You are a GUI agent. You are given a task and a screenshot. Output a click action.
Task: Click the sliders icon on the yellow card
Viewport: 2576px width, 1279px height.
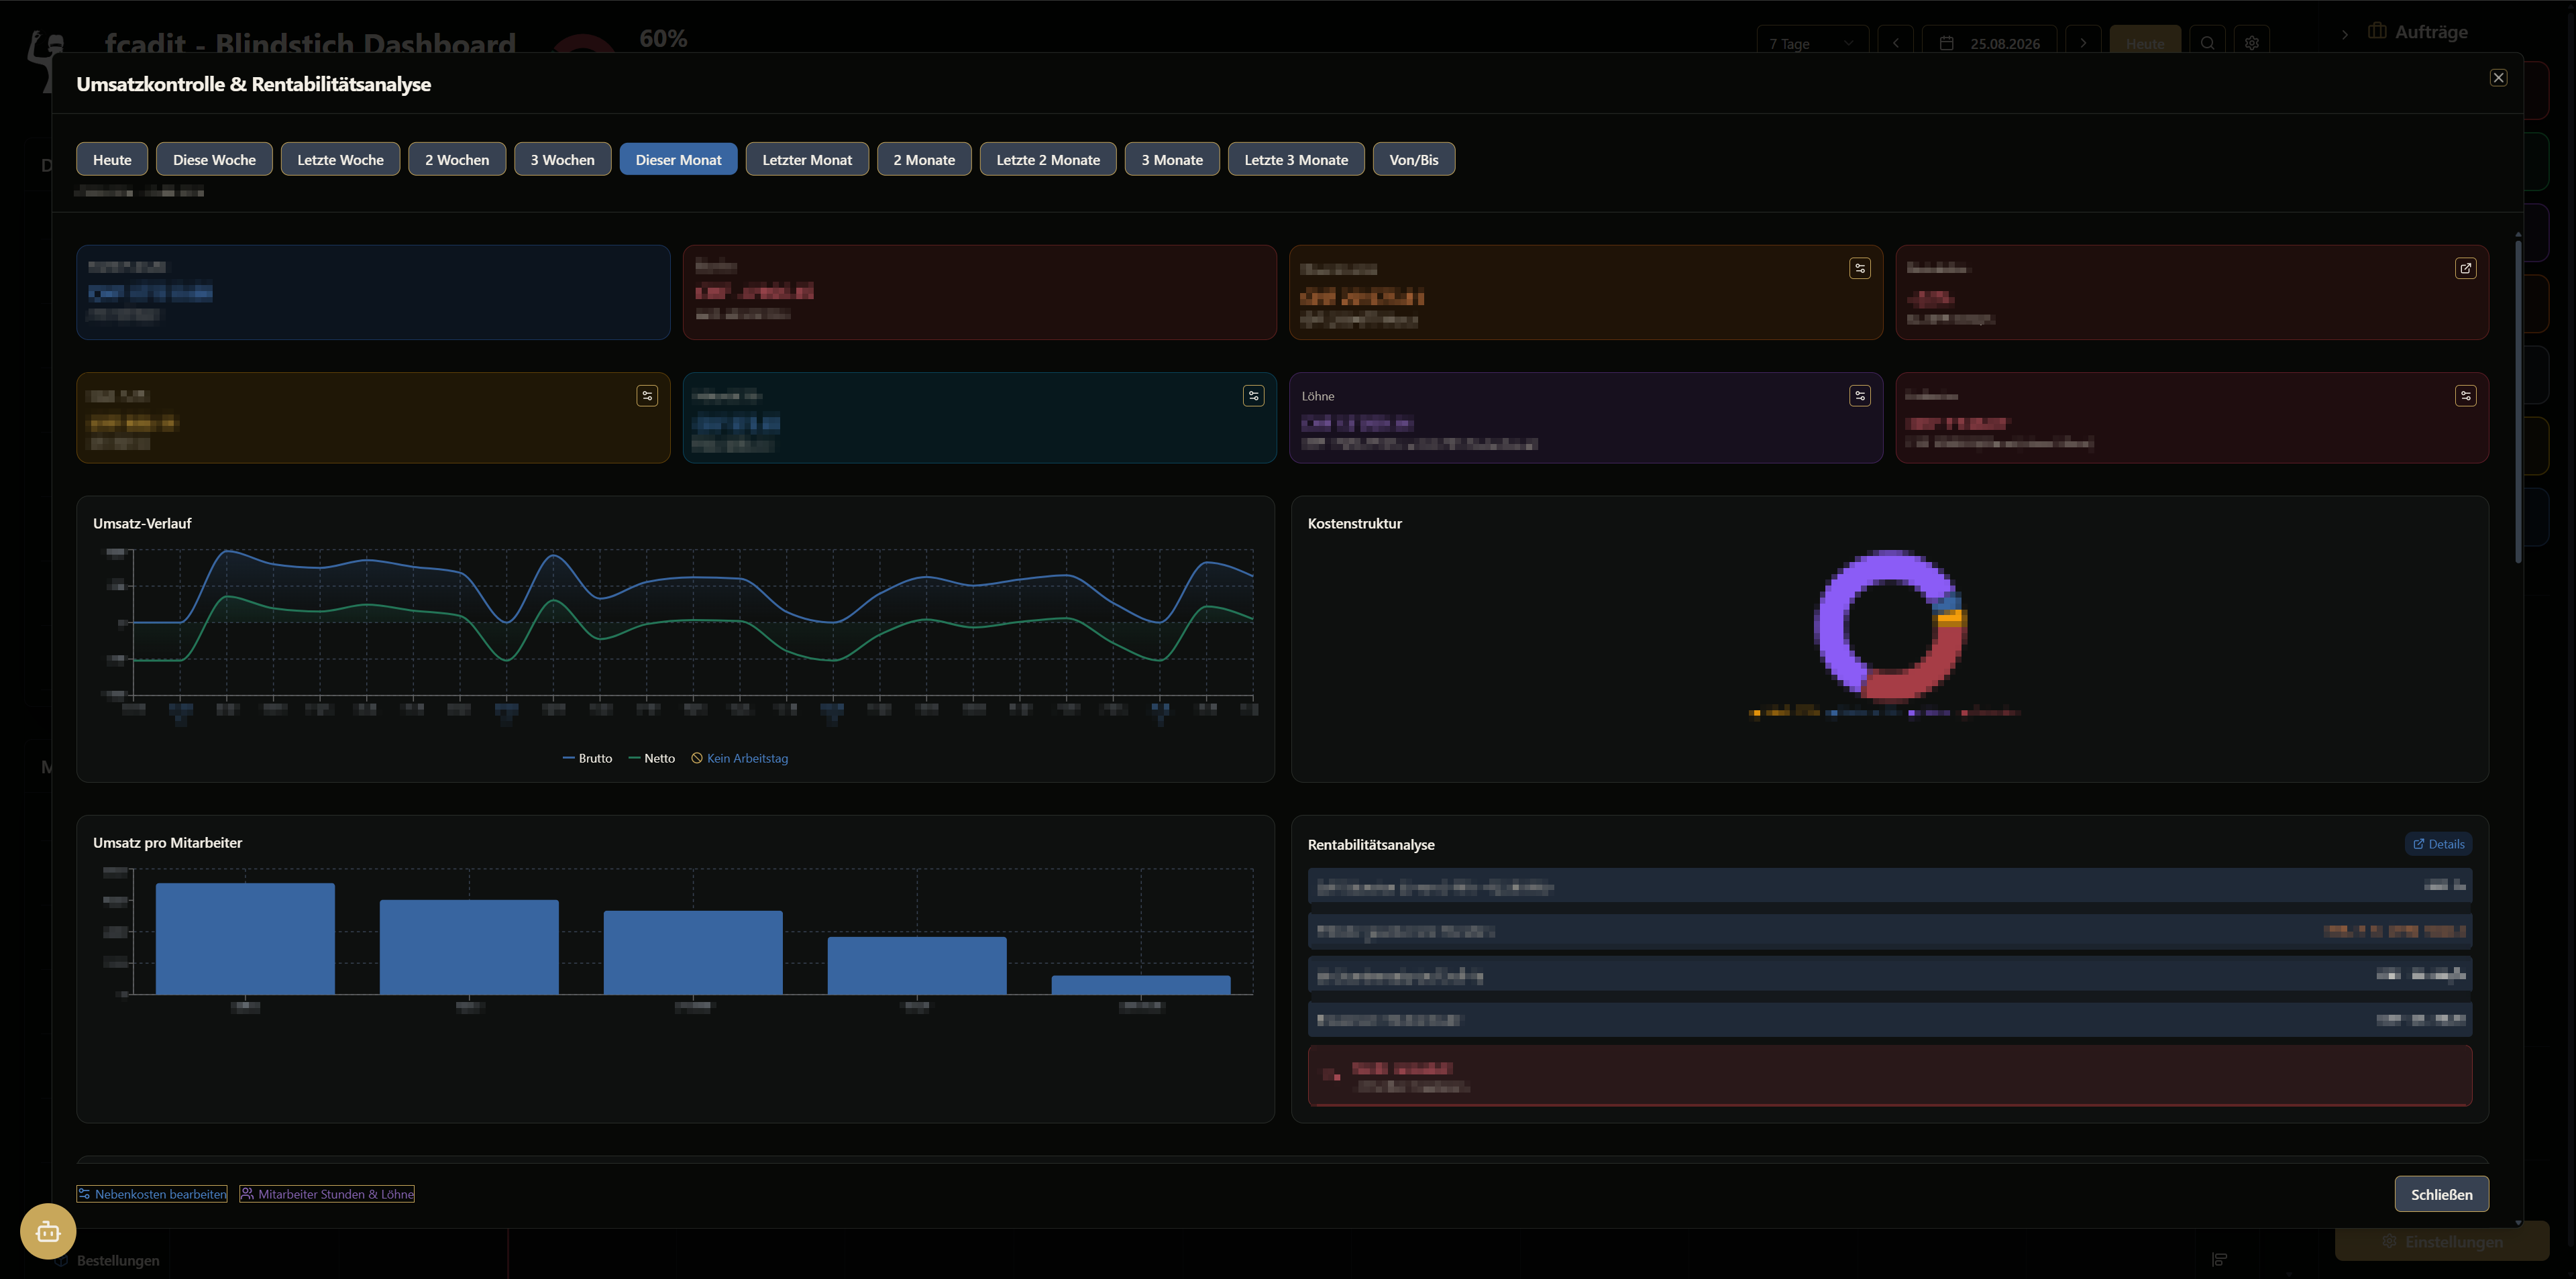click(x=647, y=396)
